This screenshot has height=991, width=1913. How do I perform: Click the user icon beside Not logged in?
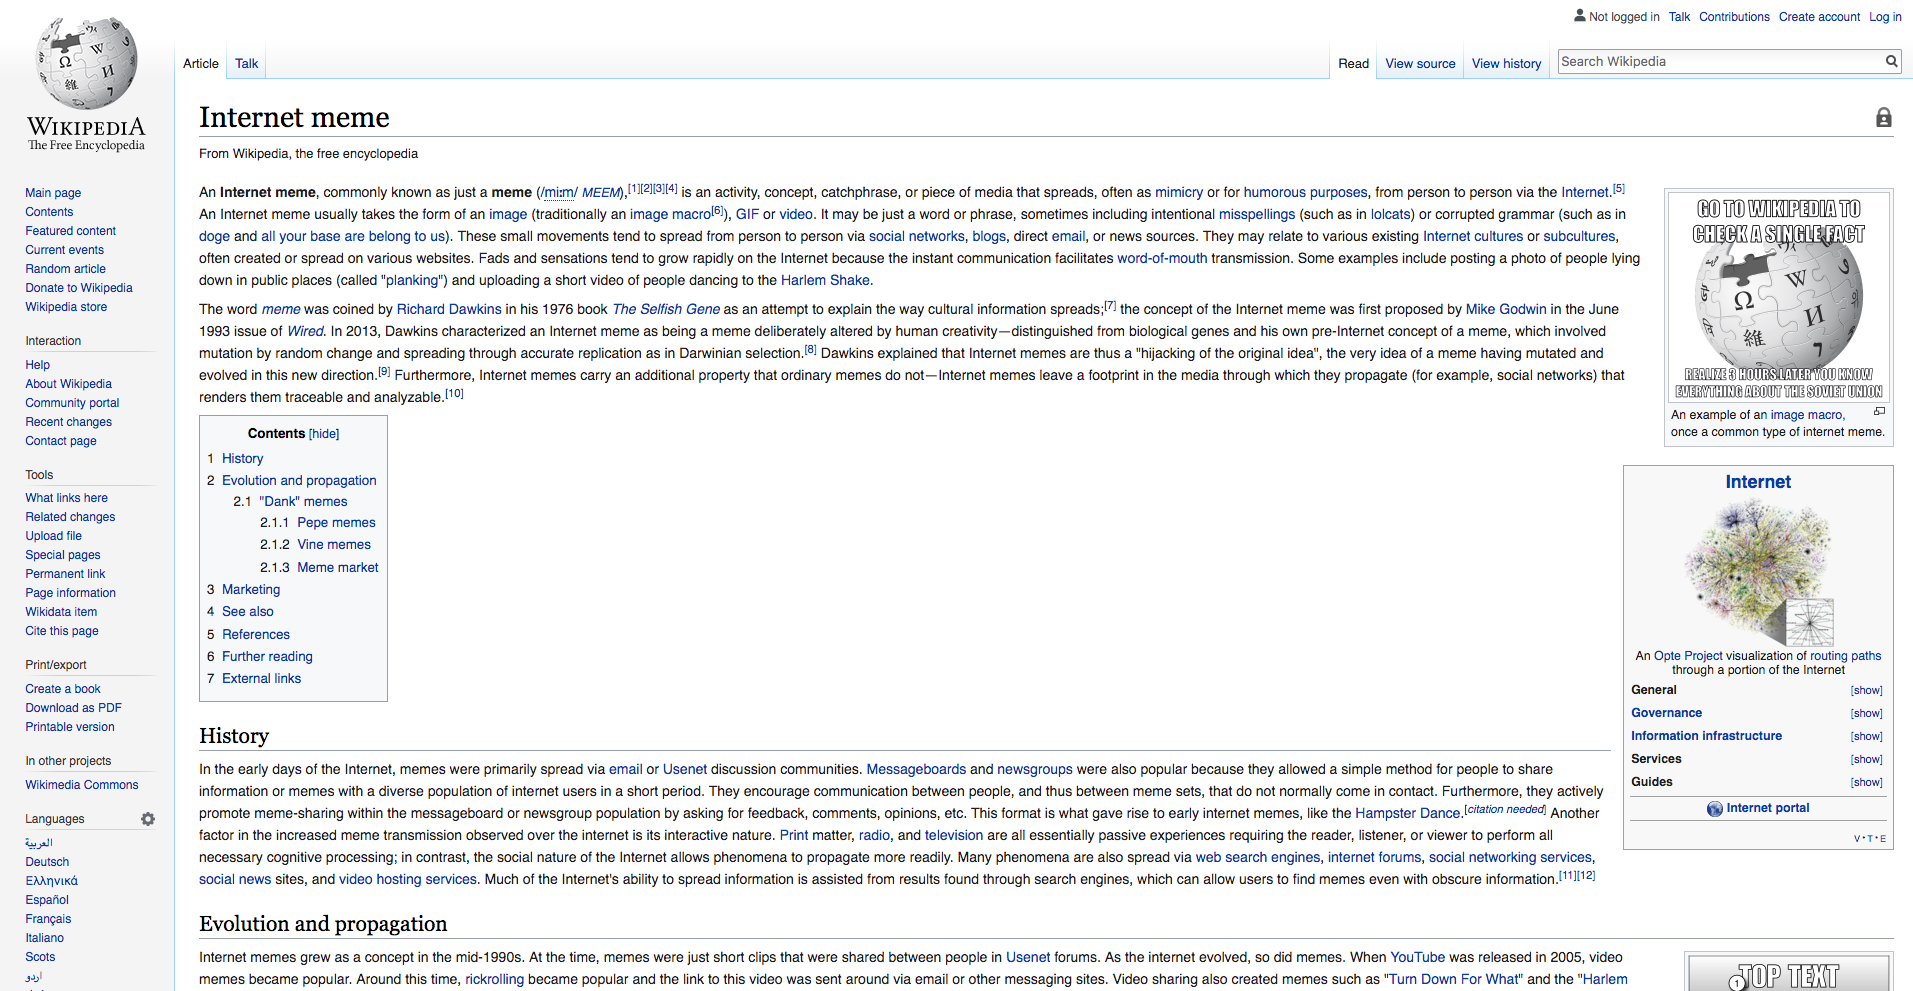tap(1579, 16)
